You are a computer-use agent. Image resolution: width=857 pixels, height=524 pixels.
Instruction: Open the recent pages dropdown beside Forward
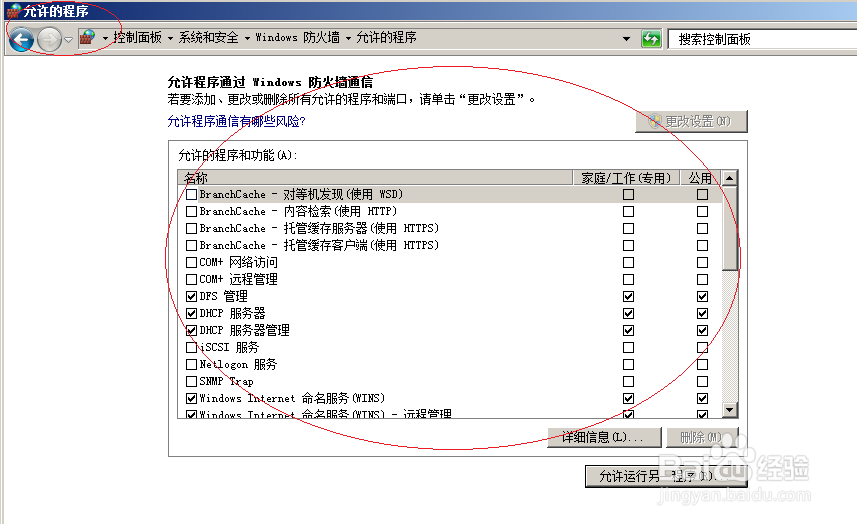68,39
